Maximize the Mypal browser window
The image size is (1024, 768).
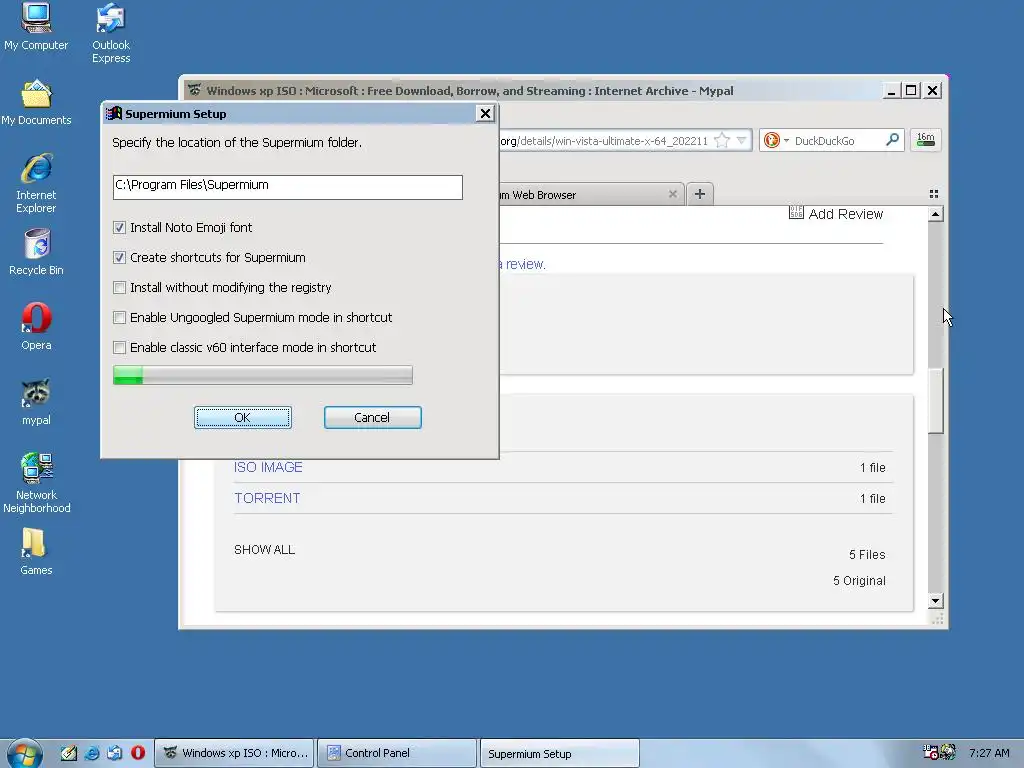click(x=911, y=90)
